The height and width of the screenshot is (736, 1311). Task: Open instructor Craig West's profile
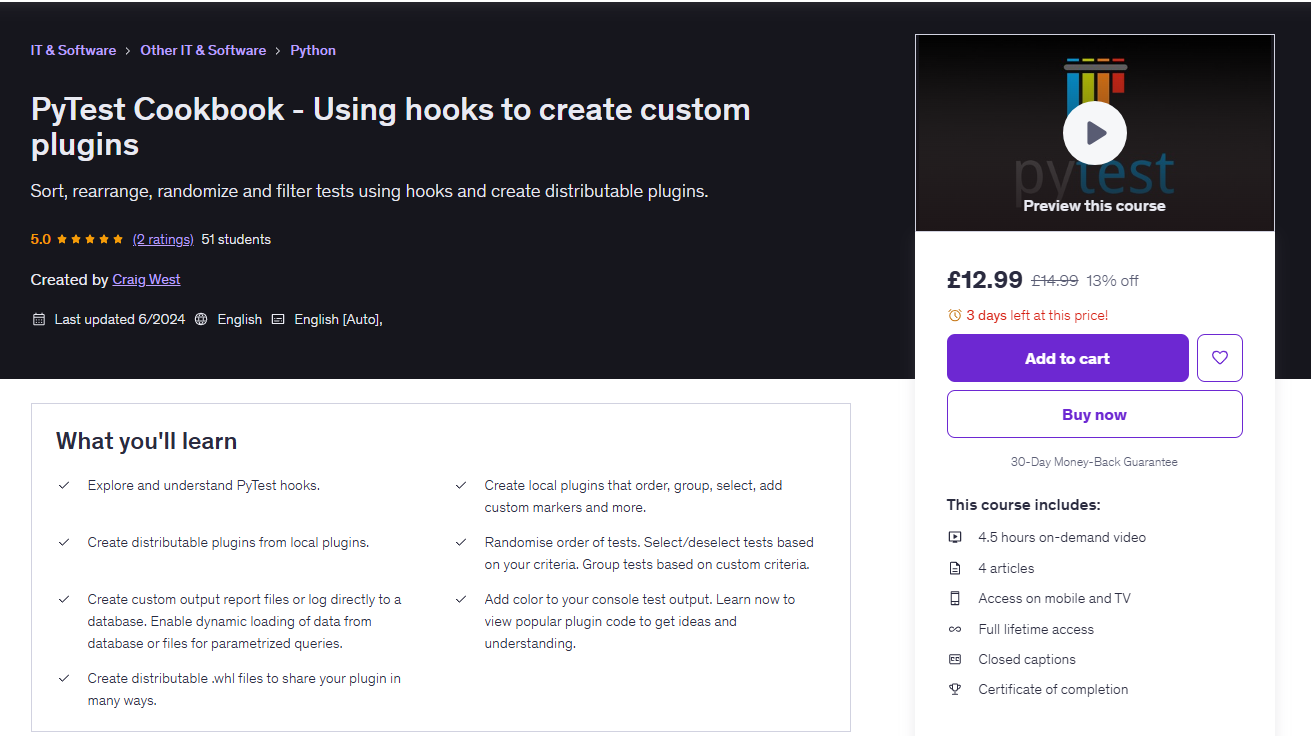(x=146, y=279)
